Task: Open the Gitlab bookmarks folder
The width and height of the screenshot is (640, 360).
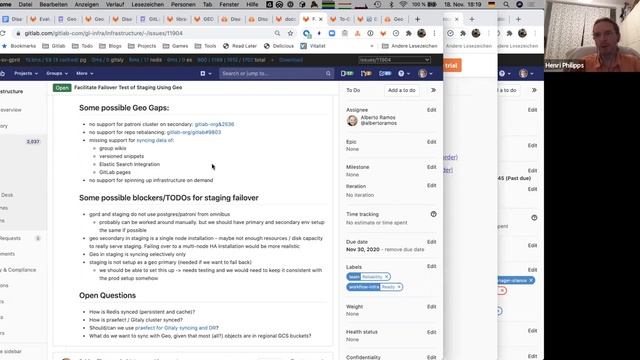Action: 54,46
